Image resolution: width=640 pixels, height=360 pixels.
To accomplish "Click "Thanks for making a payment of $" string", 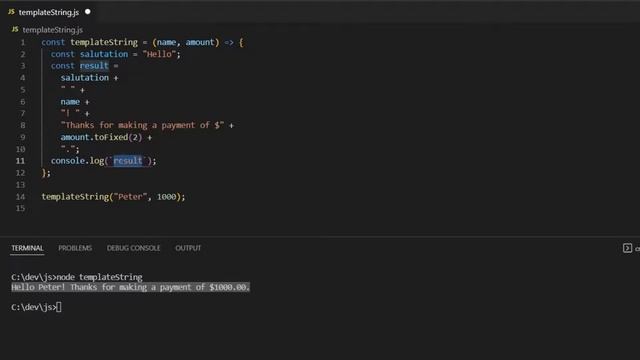I will [x=142, y=125].
